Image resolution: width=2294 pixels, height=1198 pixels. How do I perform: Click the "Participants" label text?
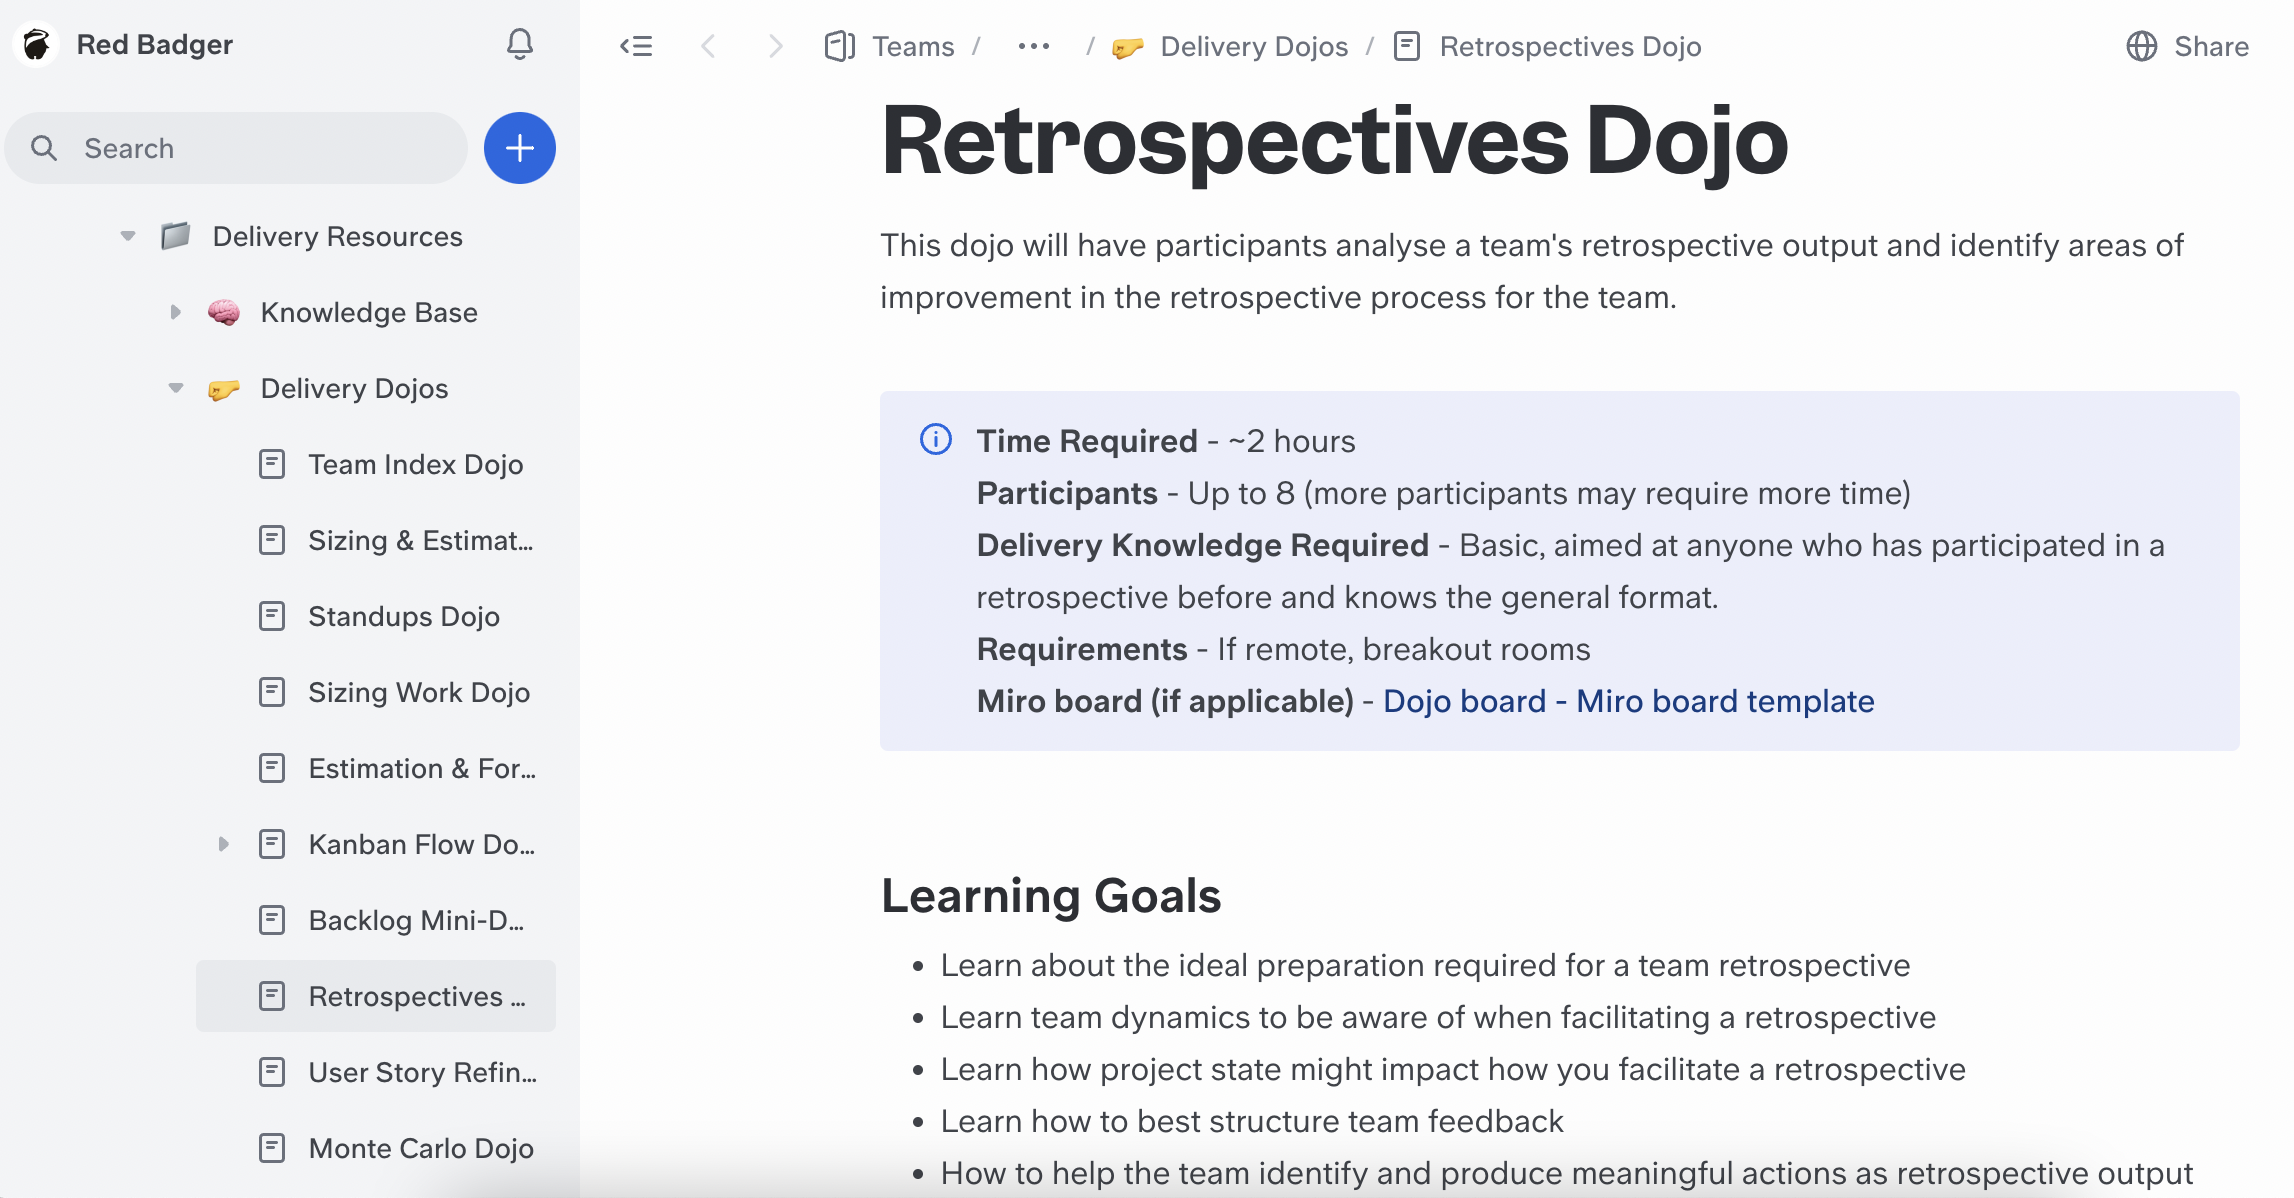pyautogui.click(x=1067, y=493)
